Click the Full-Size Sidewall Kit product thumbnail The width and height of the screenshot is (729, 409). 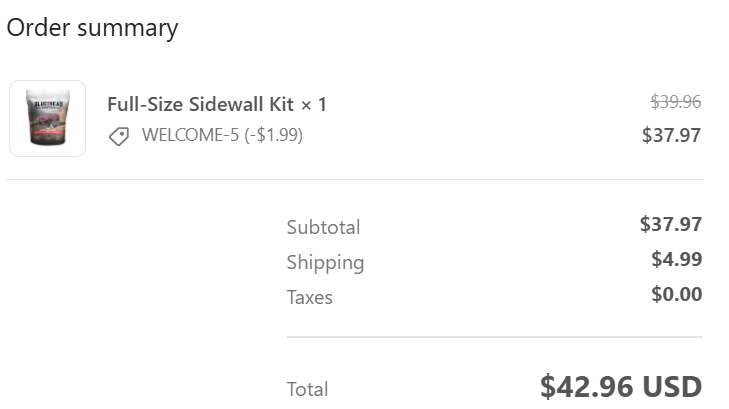pyautogui.click(x=47, y=118)
